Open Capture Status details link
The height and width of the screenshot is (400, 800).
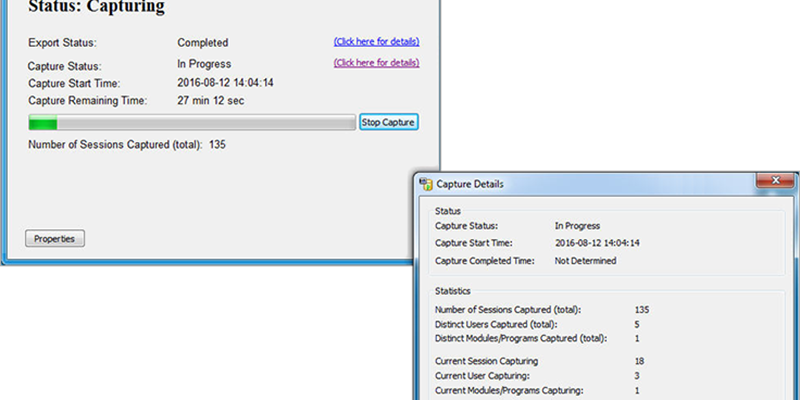[376, 63]
